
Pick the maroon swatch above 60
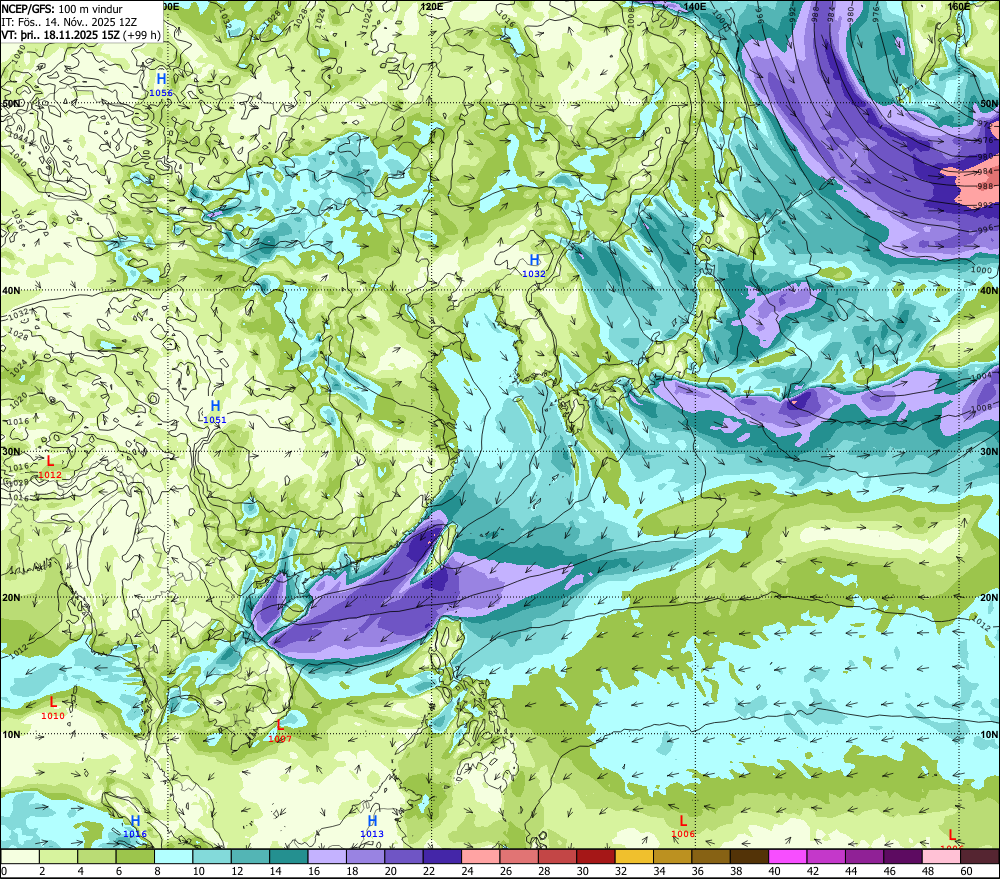click(980, 857)
